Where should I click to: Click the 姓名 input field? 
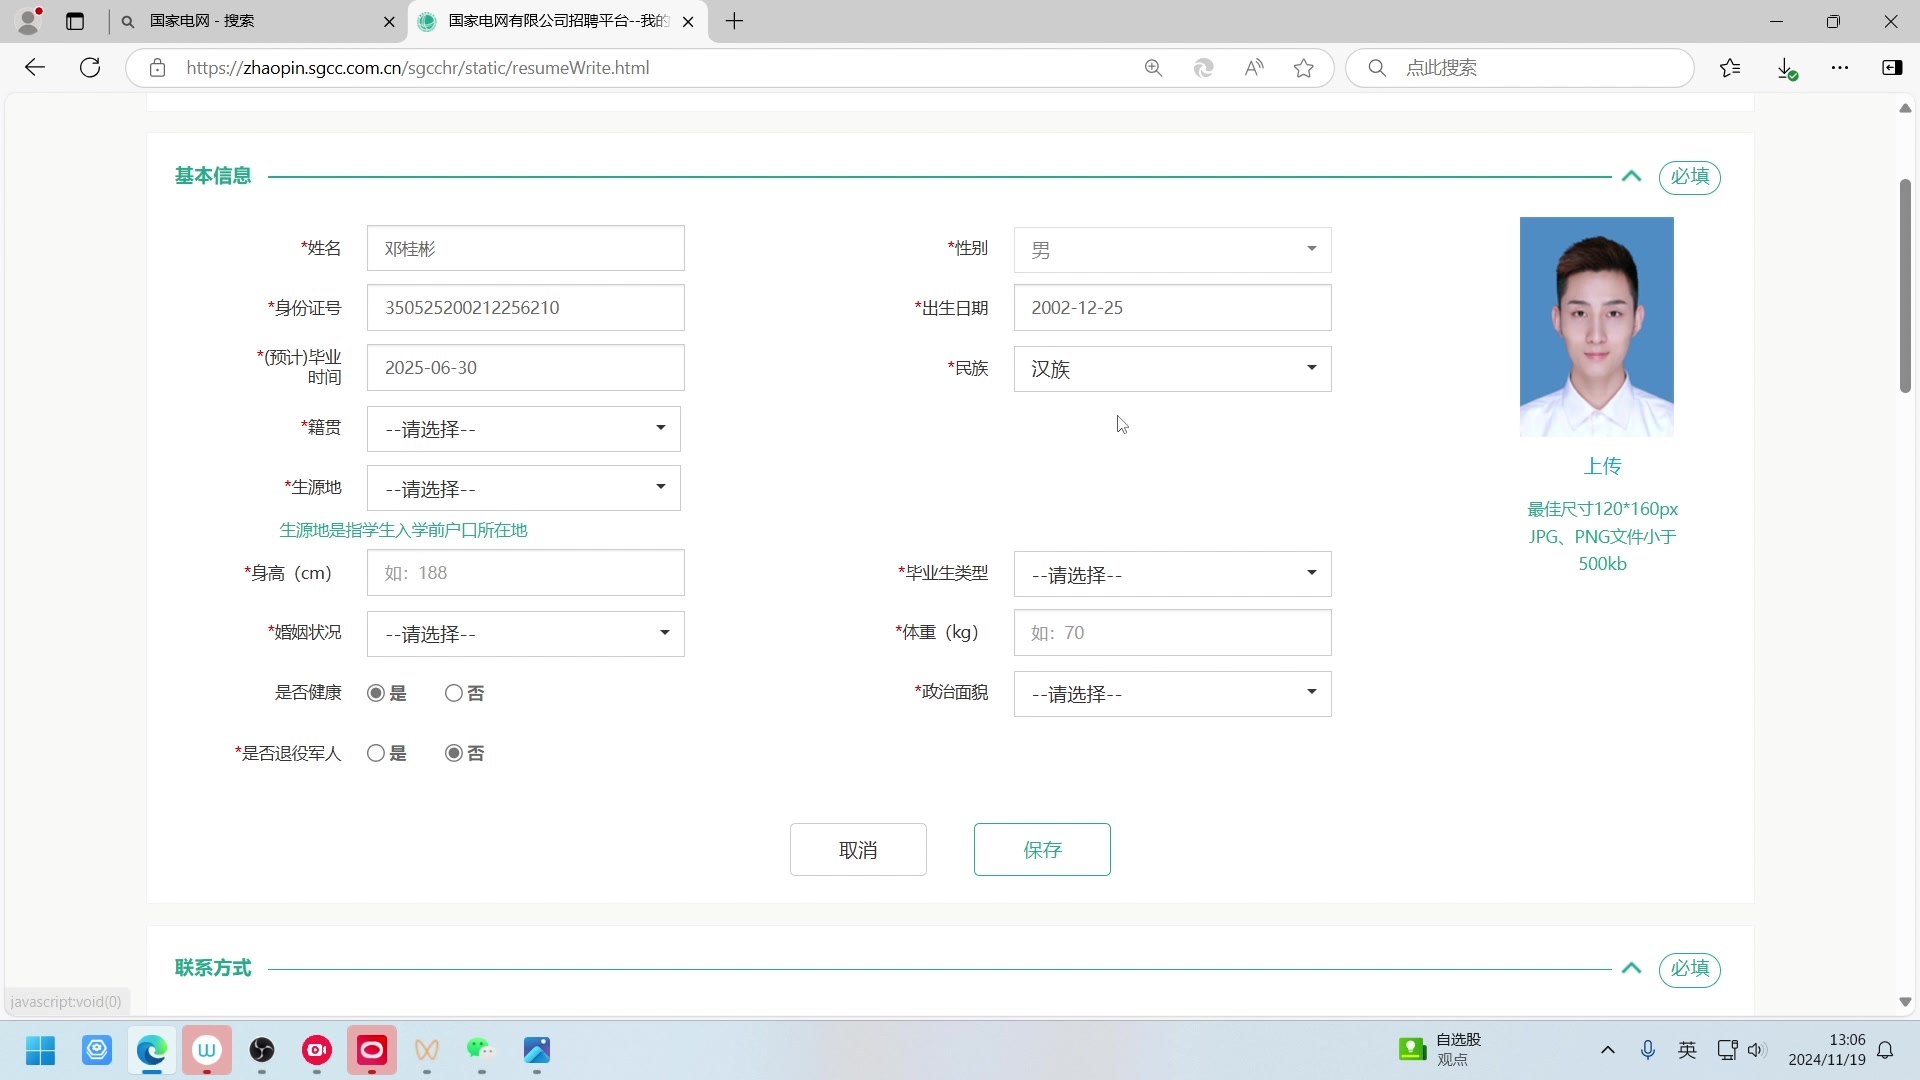[525, 248]
